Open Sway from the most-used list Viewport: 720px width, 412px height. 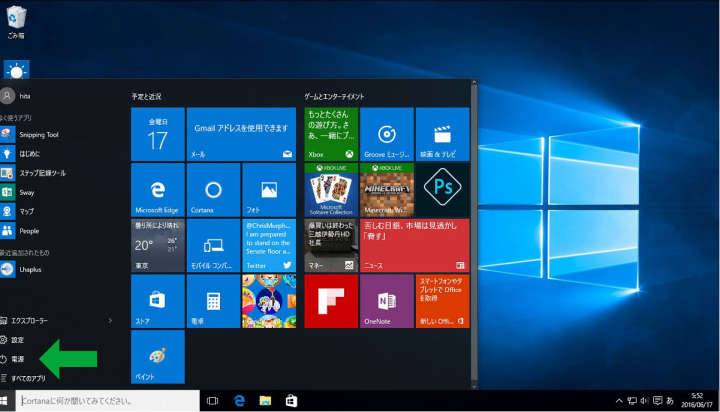[x=17, y=192]
